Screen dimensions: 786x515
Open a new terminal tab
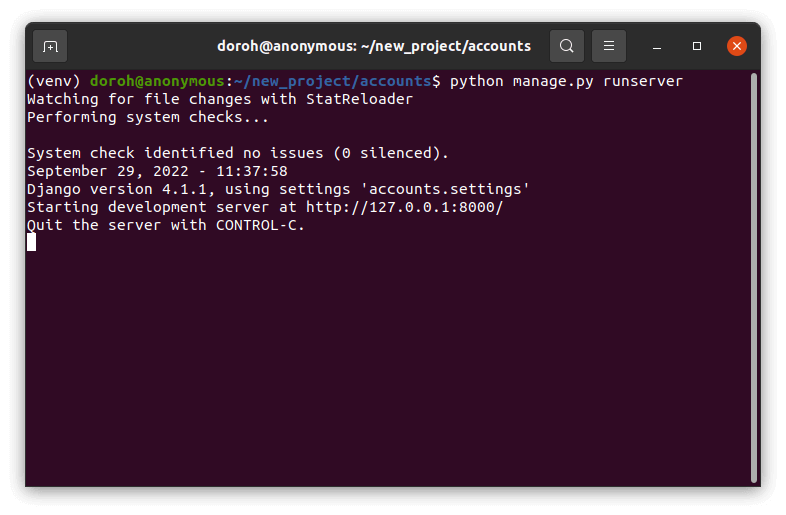50,46
